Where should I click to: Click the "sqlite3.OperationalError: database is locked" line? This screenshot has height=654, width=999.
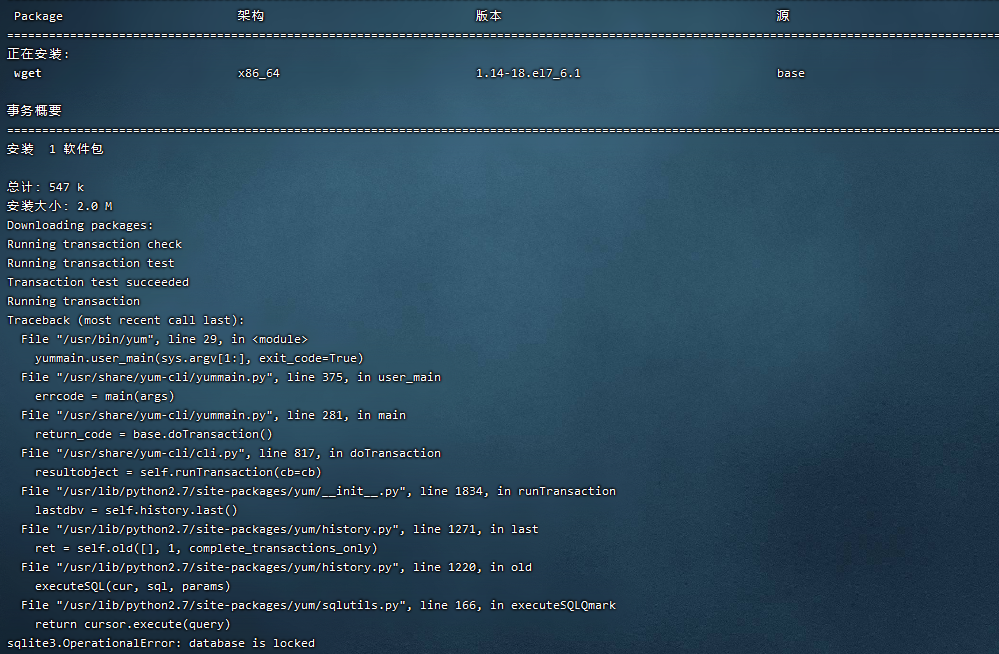click(x=161, y=643)
